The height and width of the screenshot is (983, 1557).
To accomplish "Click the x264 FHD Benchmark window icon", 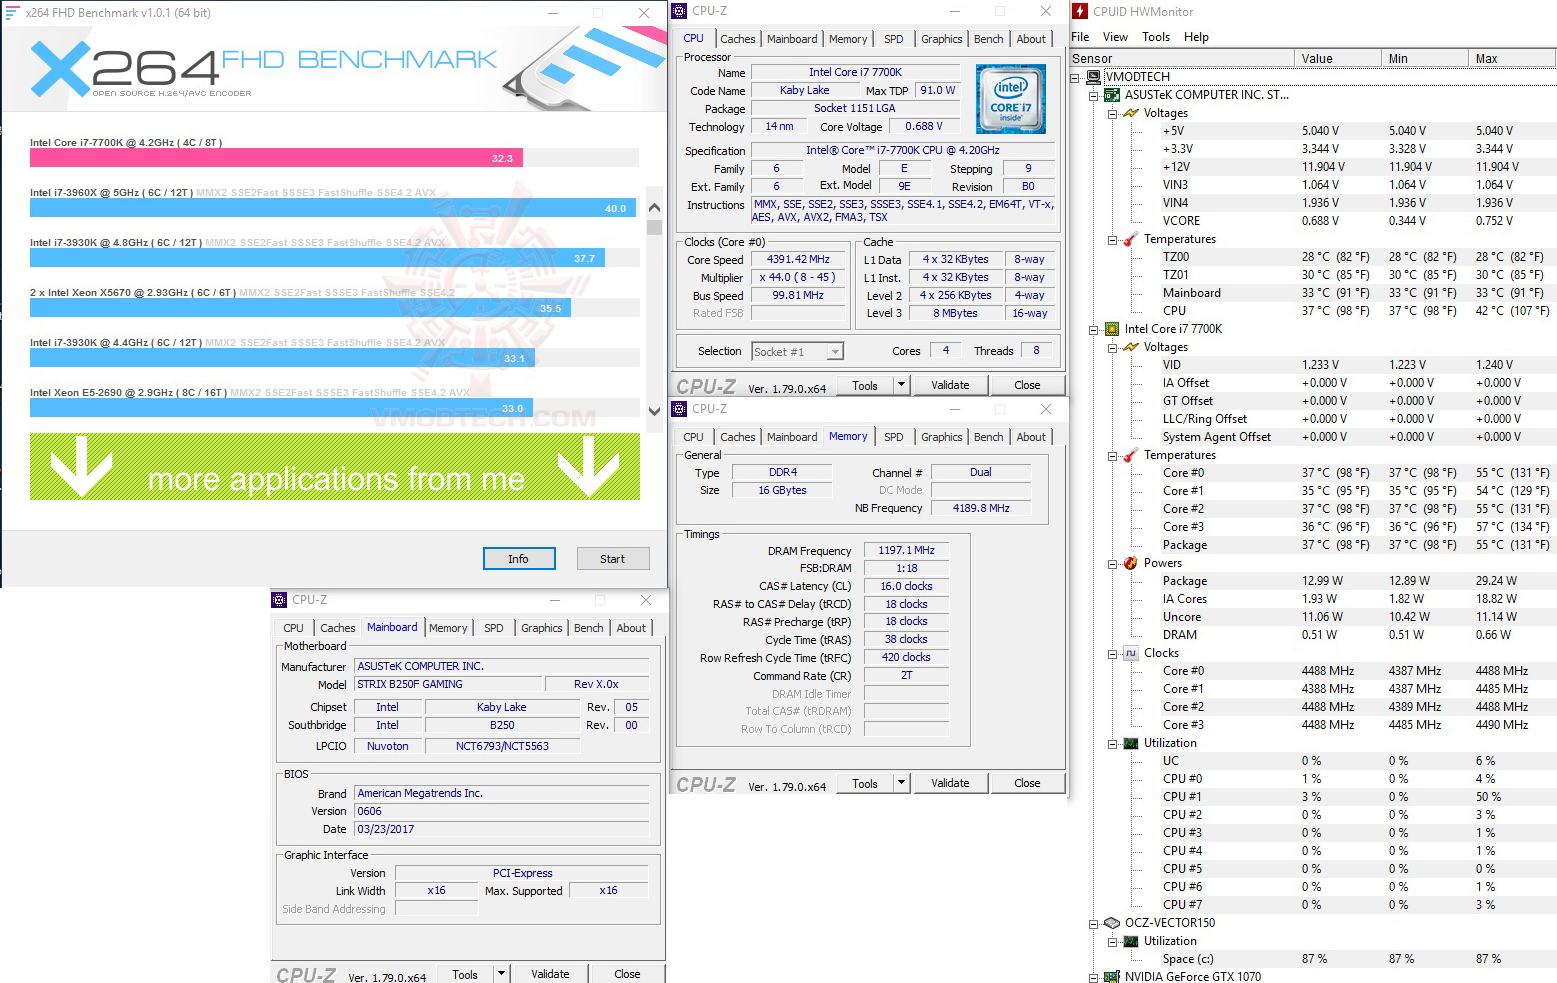I will [x=11, y=12].
